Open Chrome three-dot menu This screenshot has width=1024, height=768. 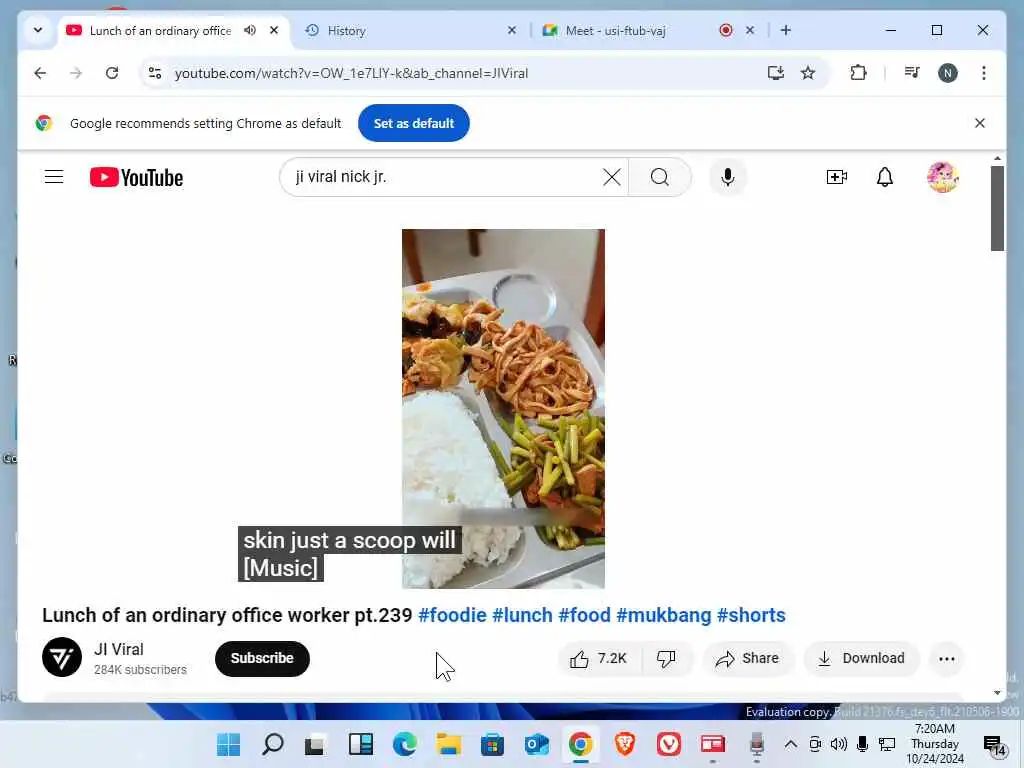[984, 73]
